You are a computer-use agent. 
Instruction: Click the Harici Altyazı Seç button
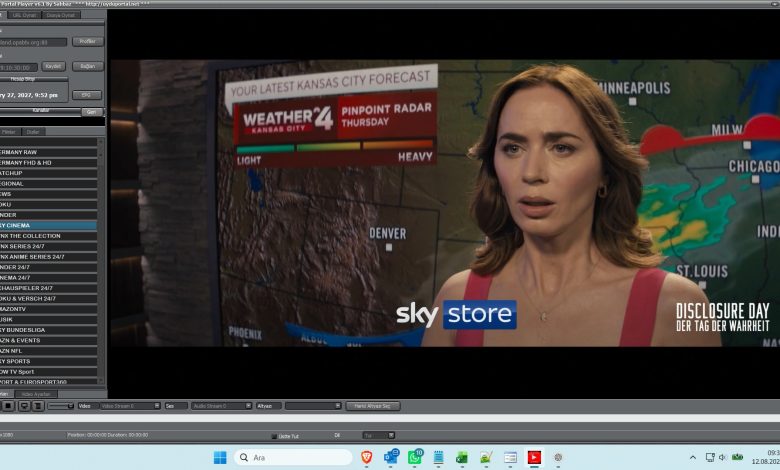pos(373,406)
